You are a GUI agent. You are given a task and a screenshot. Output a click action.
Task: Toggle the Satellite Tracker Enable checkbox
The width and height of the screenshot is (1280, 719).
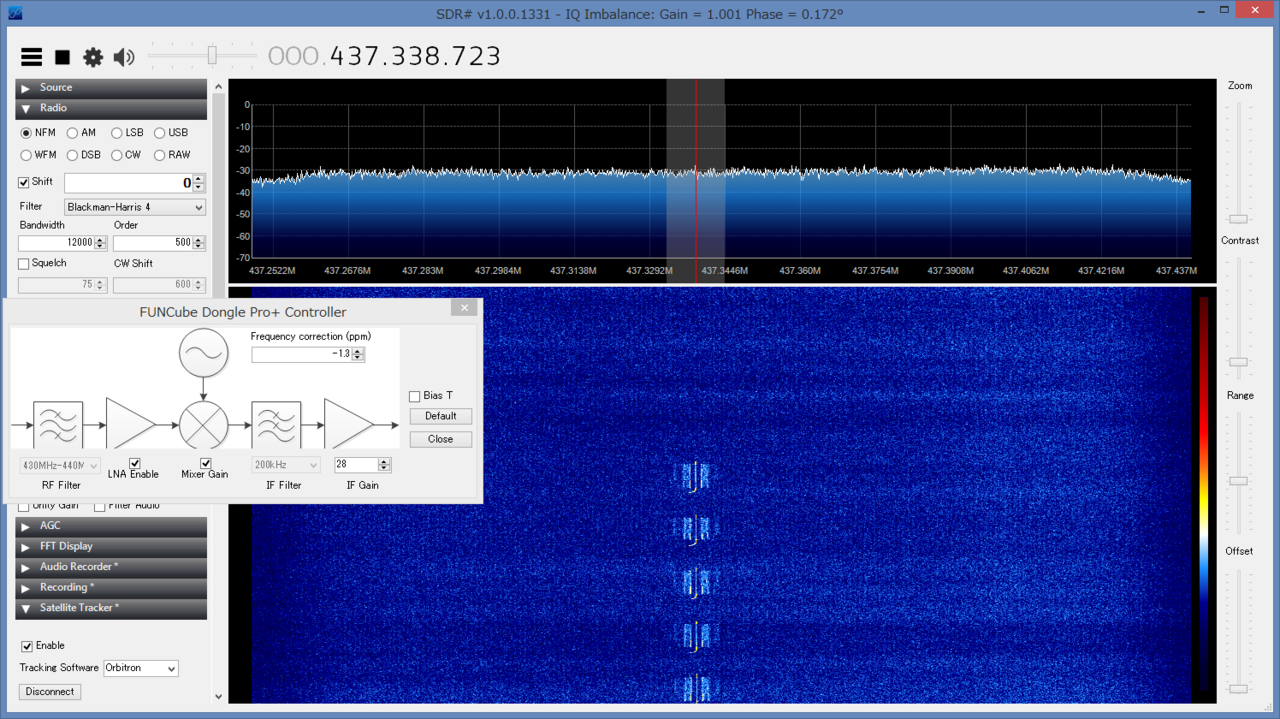[27, 646]
